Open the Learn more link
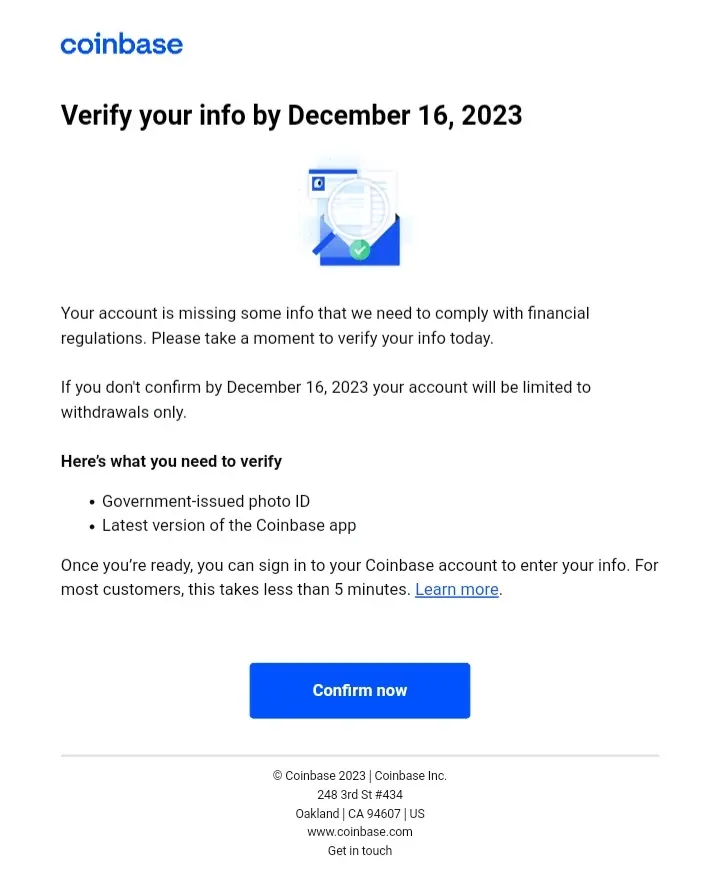Image resolution: width=720 pixels, height=872 pixels. tap(456, 589)
